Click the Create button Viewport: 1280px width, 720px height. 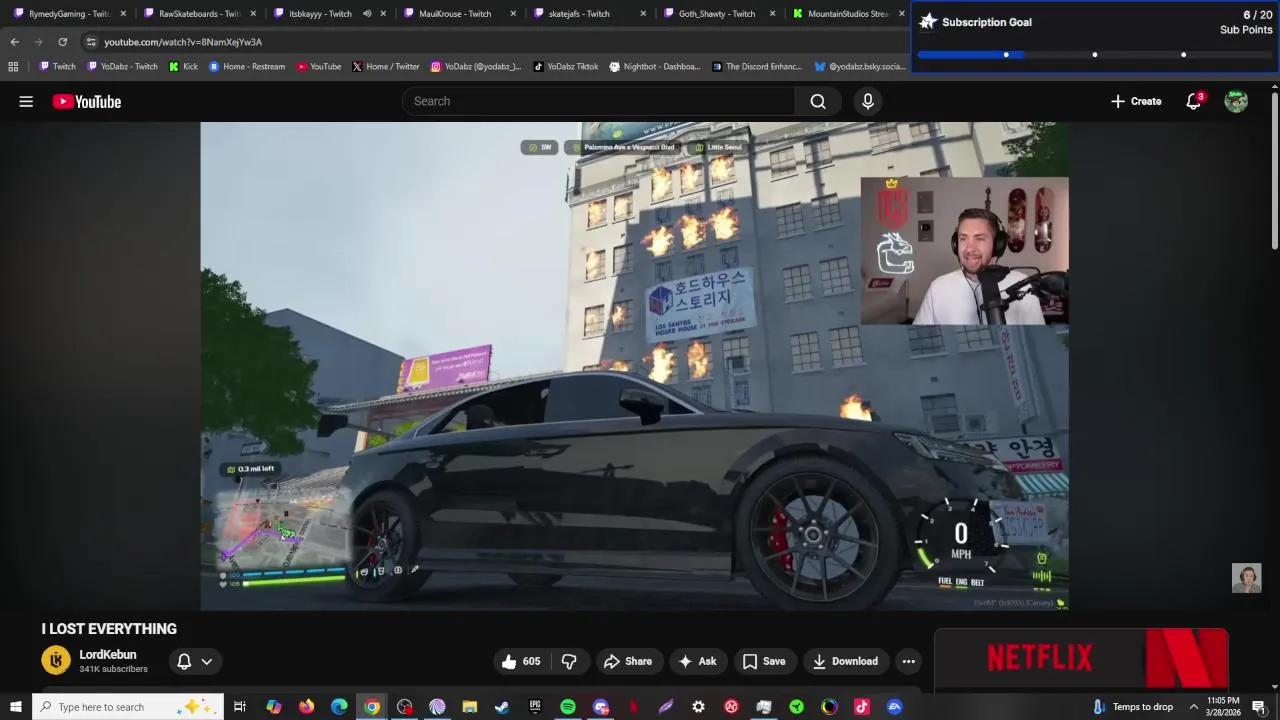click(x=1136, y=101)
